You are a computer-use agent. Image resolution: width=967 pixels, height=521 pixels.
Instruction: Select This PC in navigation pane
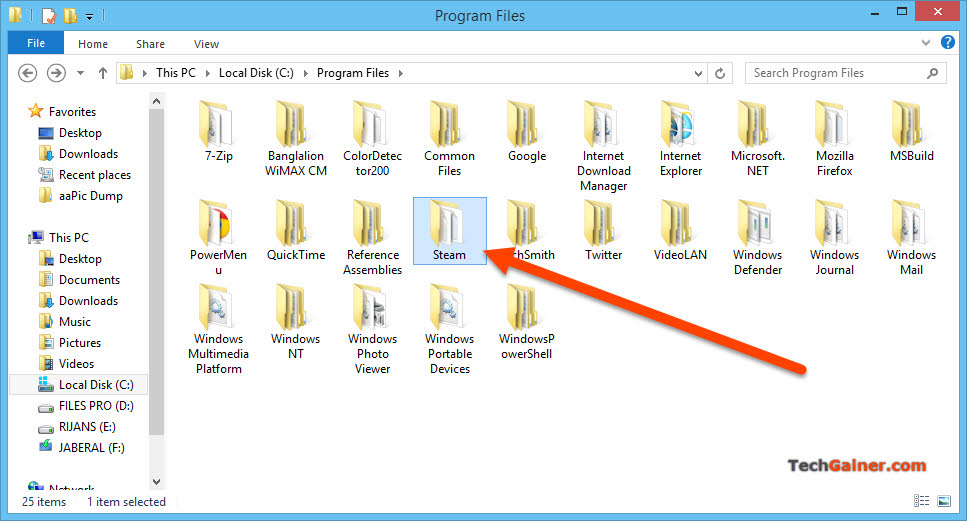click(59, 237)
